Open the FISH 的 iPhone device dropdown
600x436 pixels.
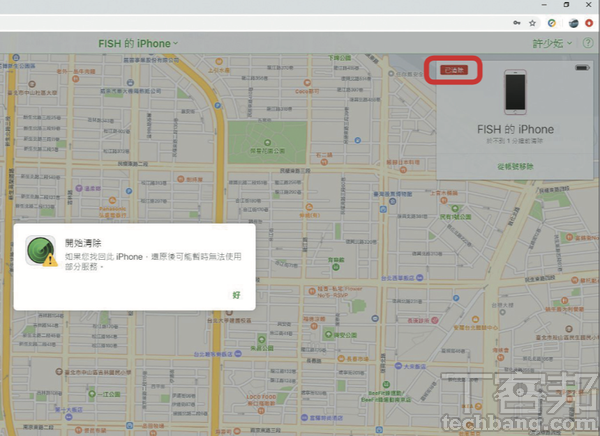[x=138, y=44]
